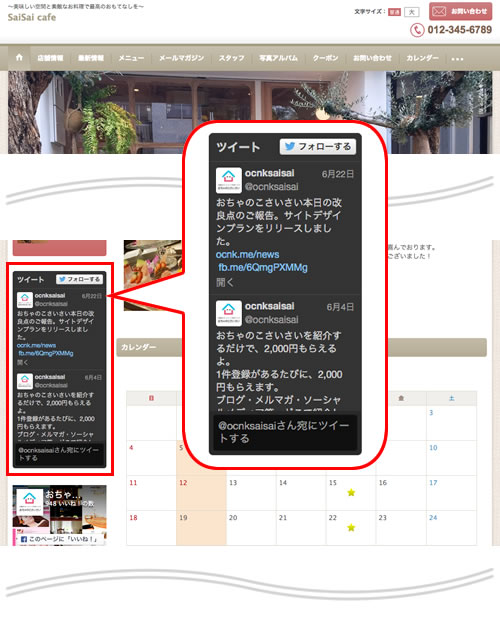
Task: Open the 写真アルバム navigation item
Action: click(x=278, y=58)
